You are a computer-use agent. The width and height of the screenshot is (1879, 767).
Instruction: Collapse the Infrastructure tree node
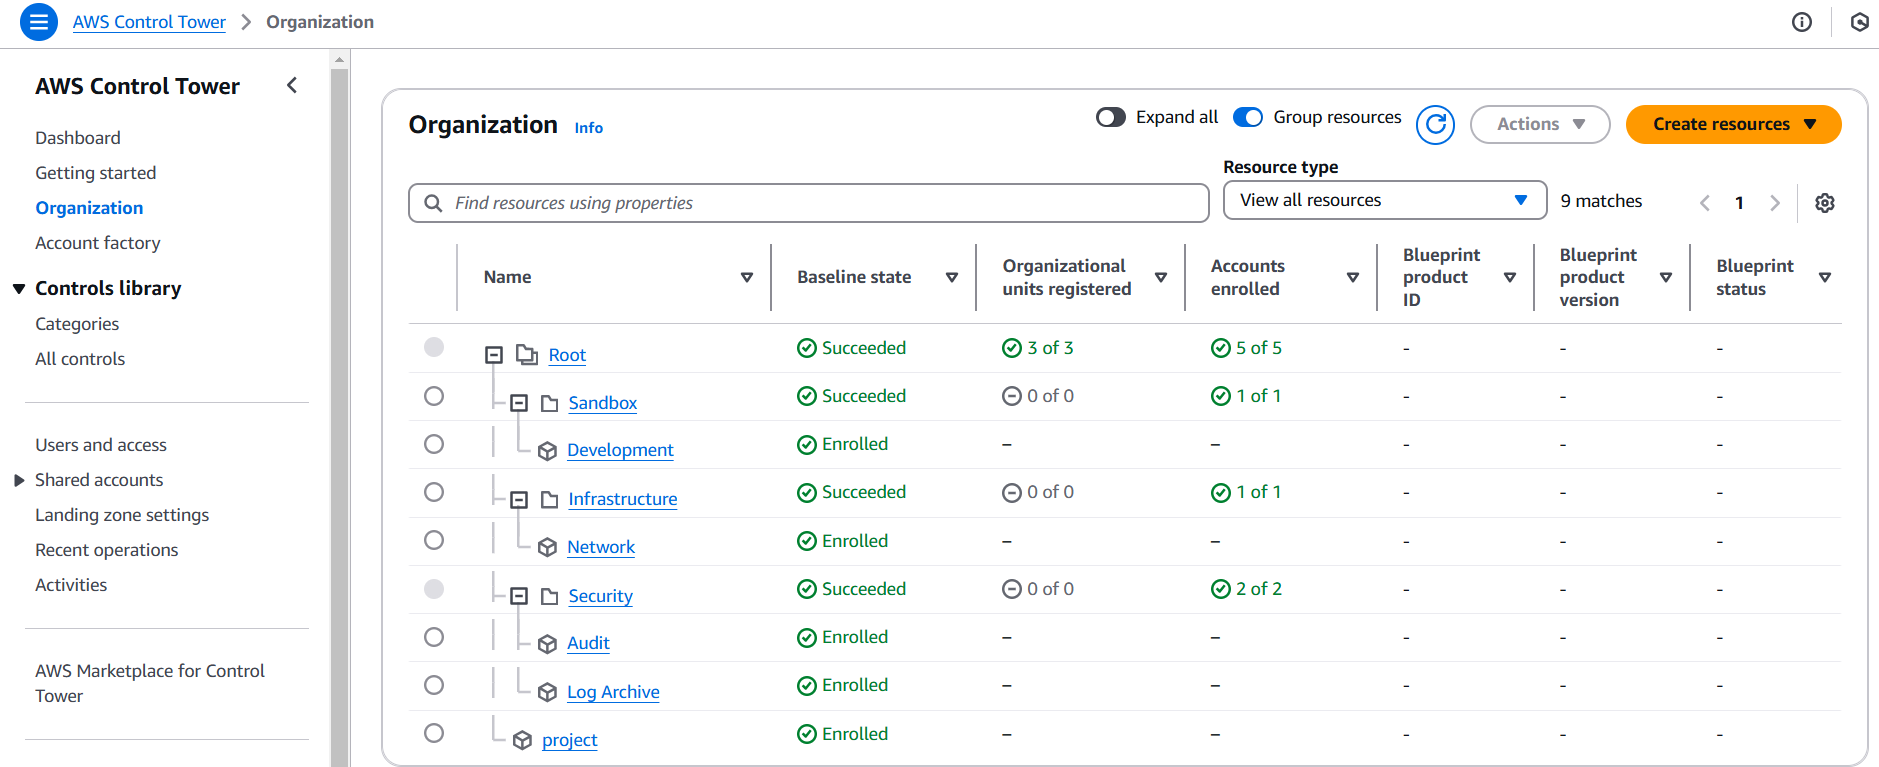[519, 499]
